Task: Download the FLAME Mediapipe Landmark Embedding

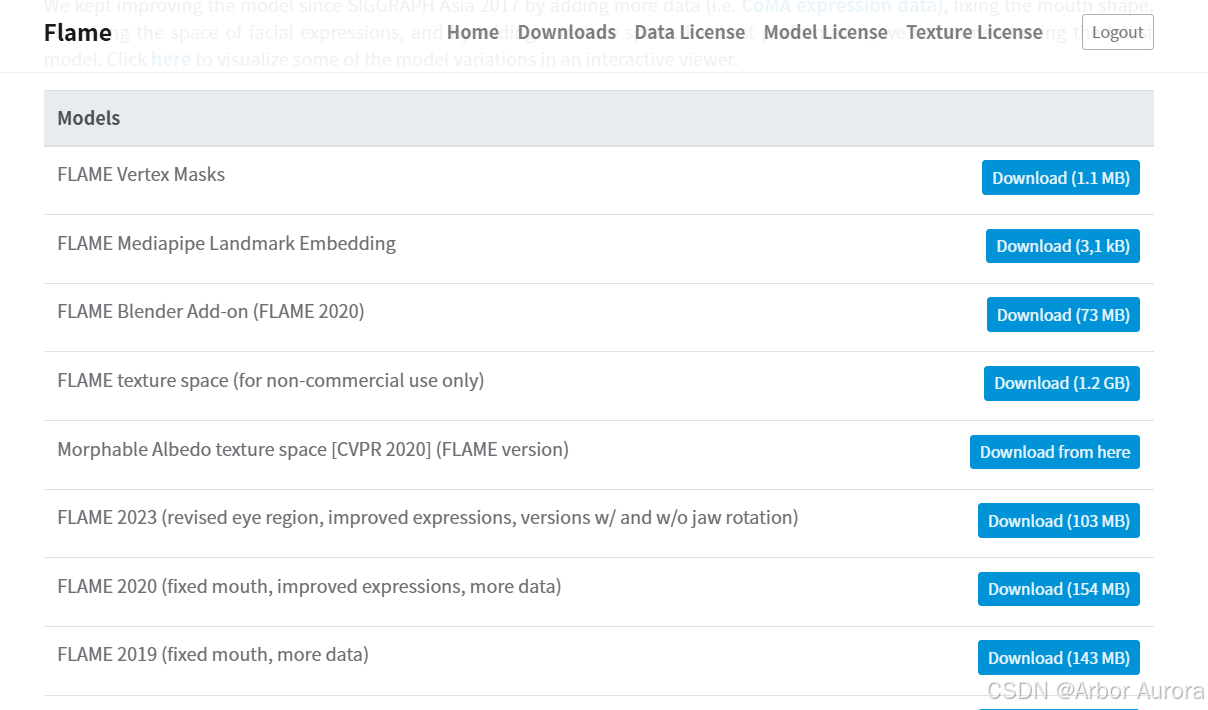Action: click(1062, 246)
